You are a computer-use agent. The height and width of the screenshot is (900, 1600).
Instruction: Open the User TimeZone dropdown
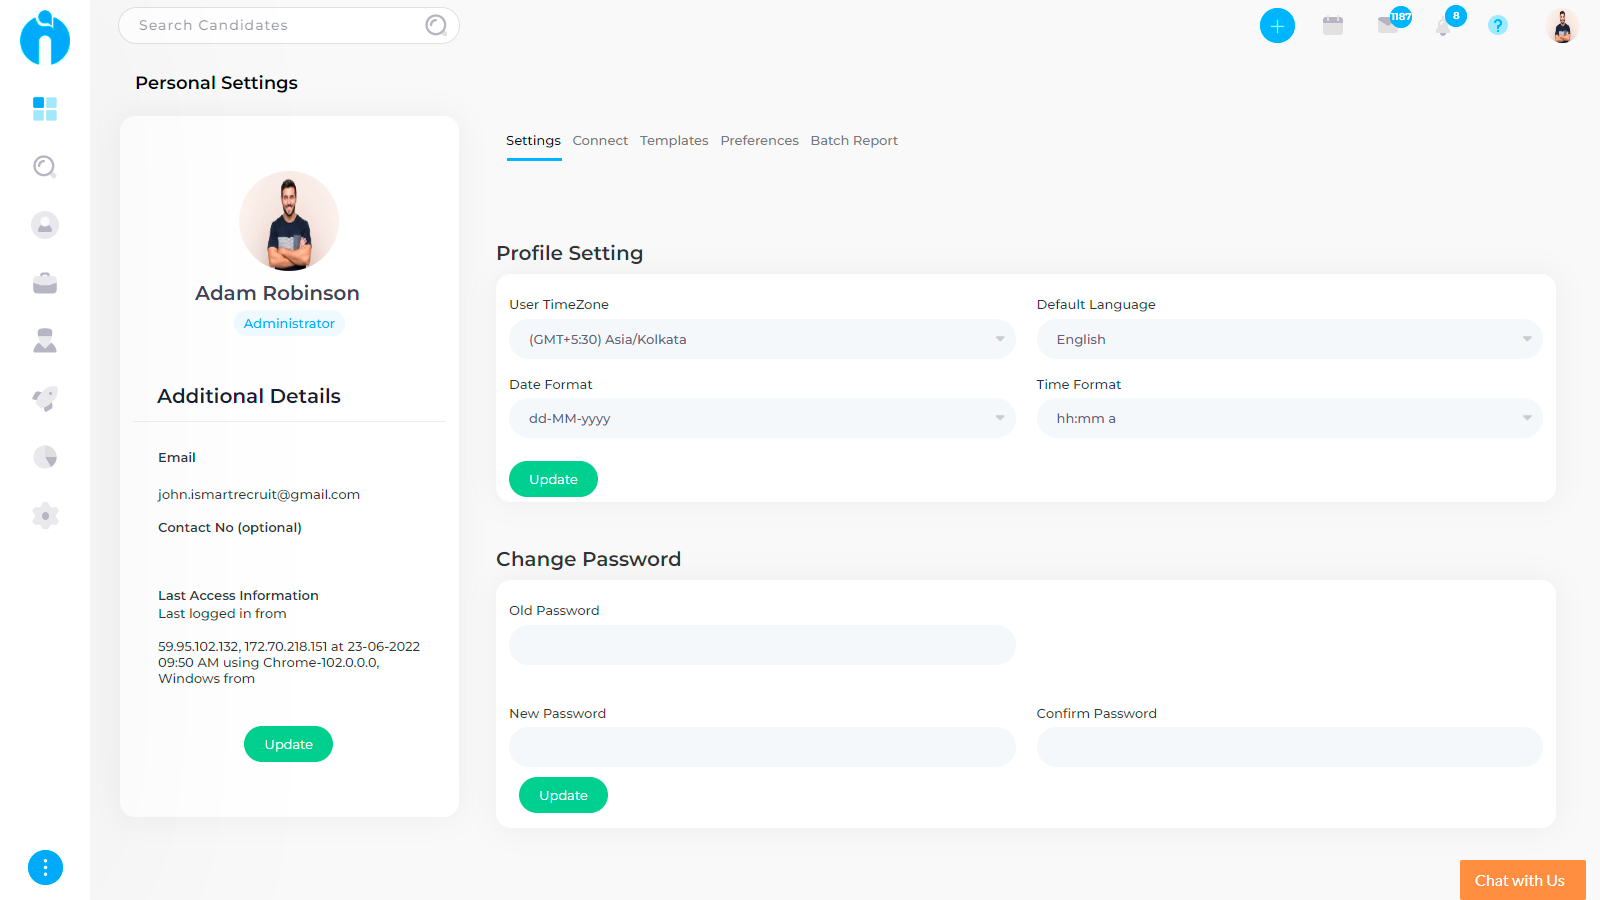tap(762, 339)
